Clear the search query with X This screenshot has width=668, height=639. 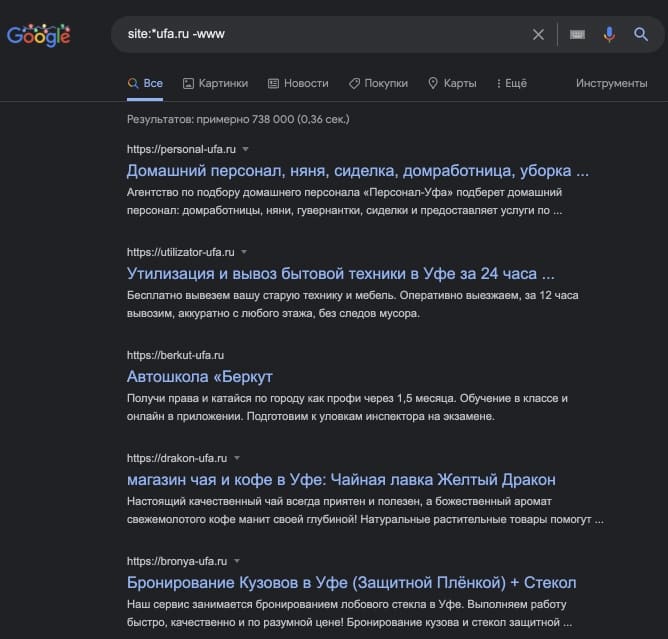pyautogui.click(x=538, y=35)
